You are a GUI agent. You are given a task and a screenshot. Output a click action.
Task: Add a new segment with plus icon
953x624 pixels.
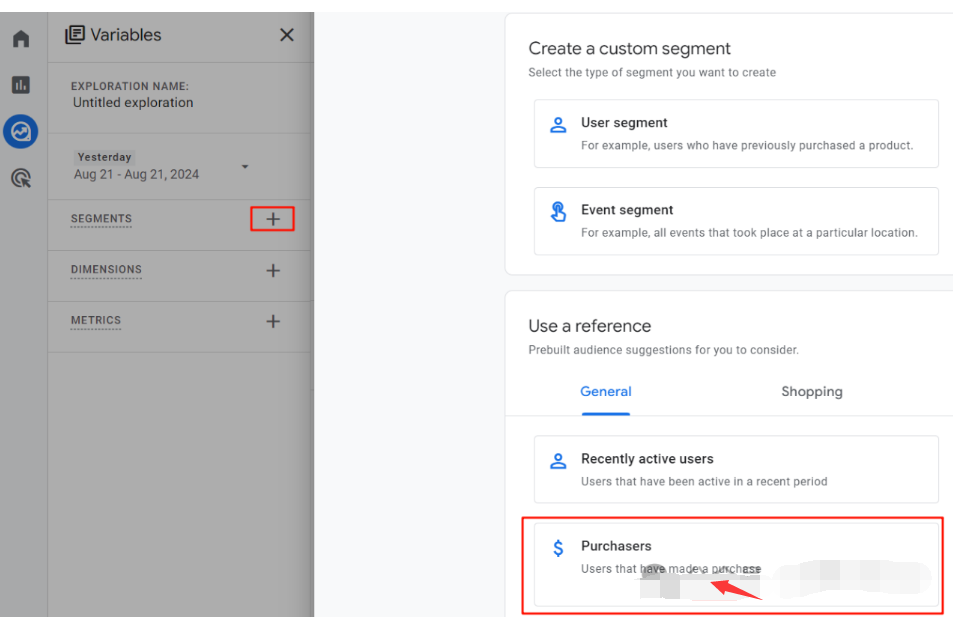pos(272,219)
